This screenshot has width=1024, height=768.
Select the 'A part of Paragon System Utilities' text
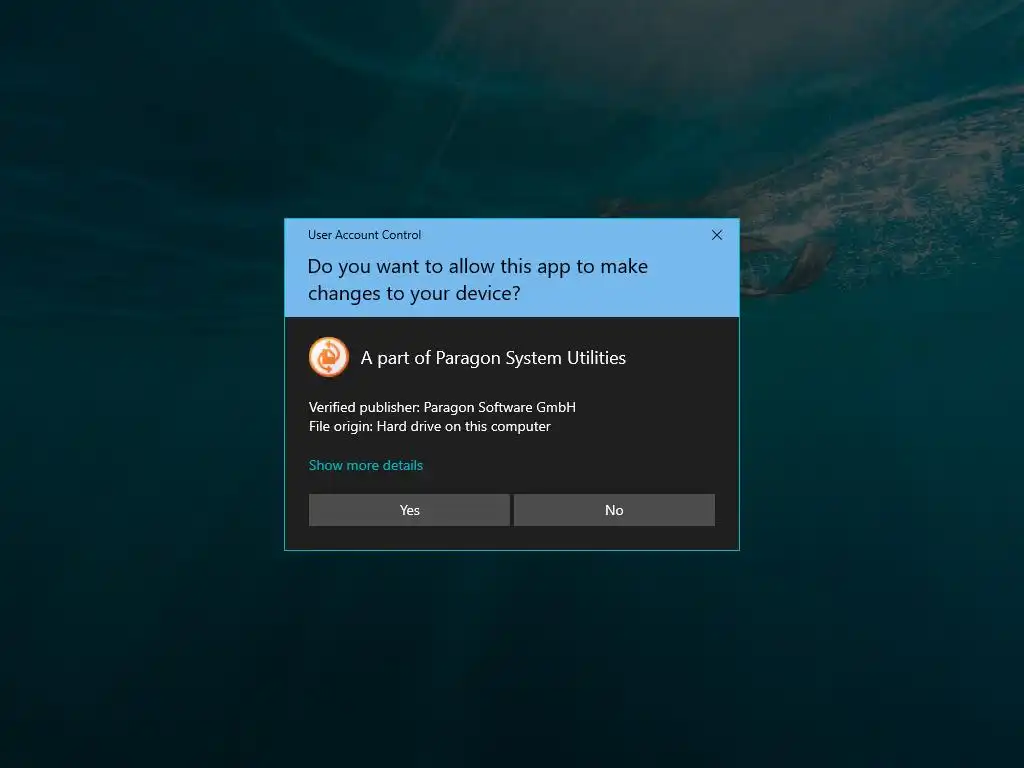(x=493, y=358)
